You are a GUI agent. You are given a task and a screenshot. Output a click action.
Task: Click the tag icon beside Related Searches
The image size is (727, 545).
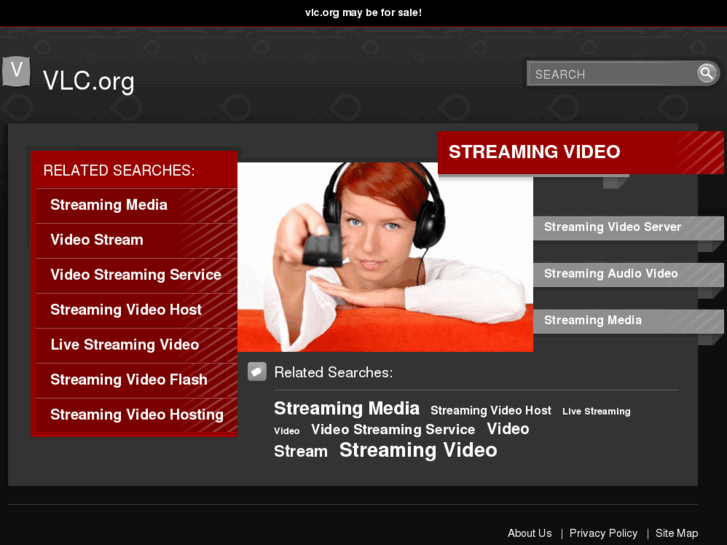coord(257,372)
